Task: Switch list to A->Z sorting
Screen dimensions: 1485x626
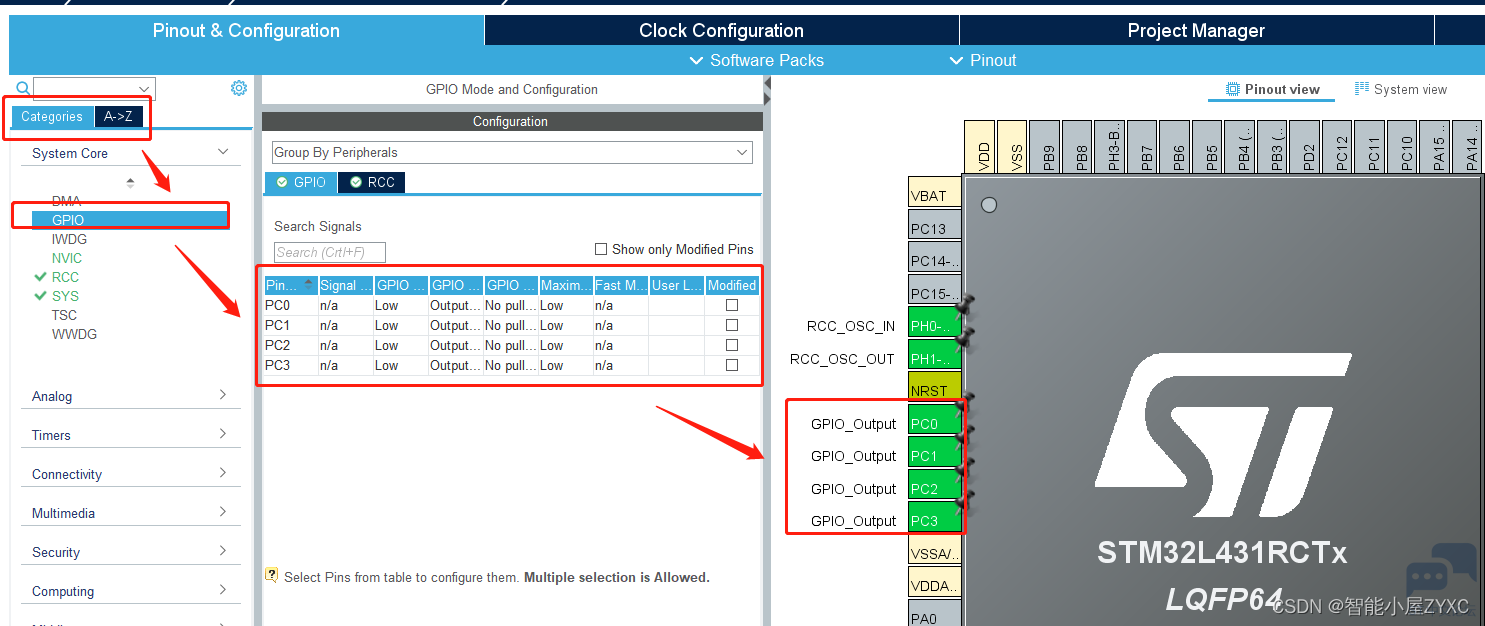Action: click(x=118, y=116)
